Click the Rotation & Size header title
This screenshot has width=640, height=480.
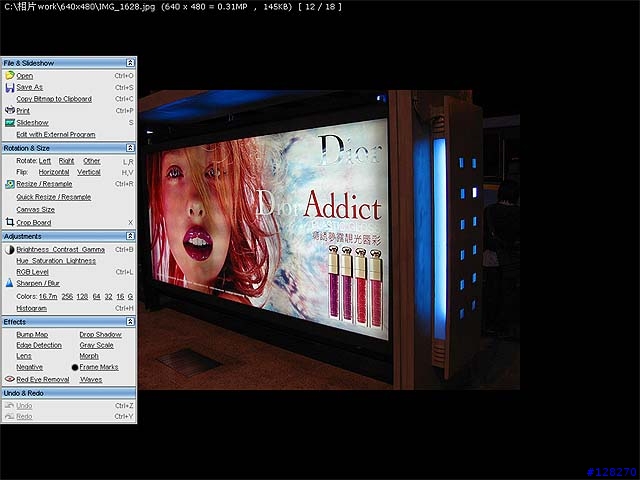[x=27, y=148]
